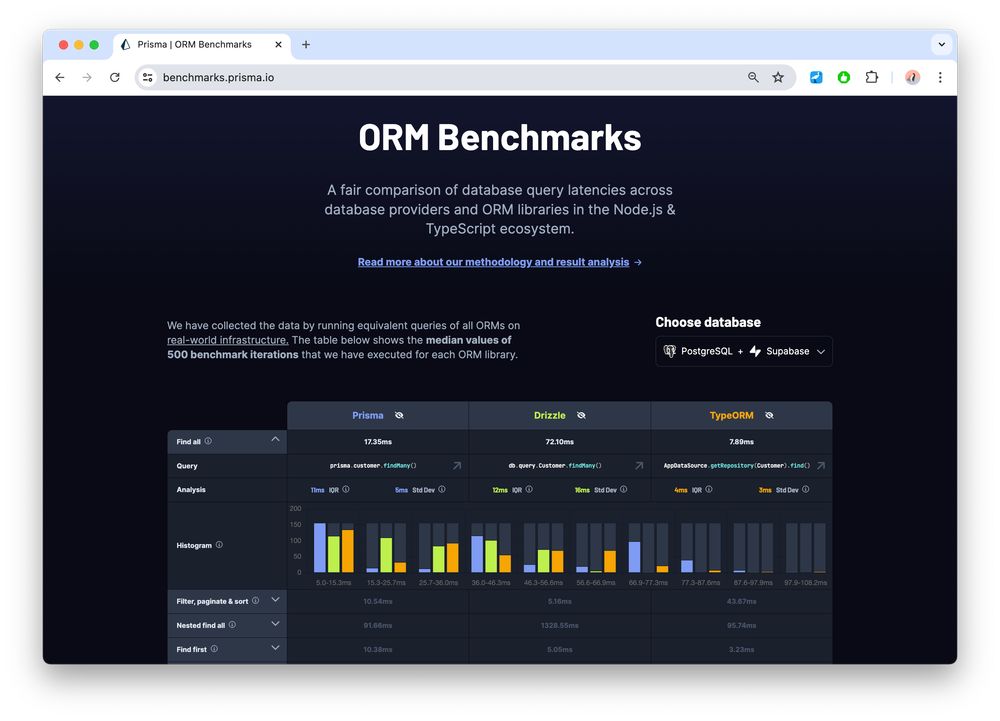Show Std Dev info for Drizzle
1000x721 pixels.
[624, 490]
